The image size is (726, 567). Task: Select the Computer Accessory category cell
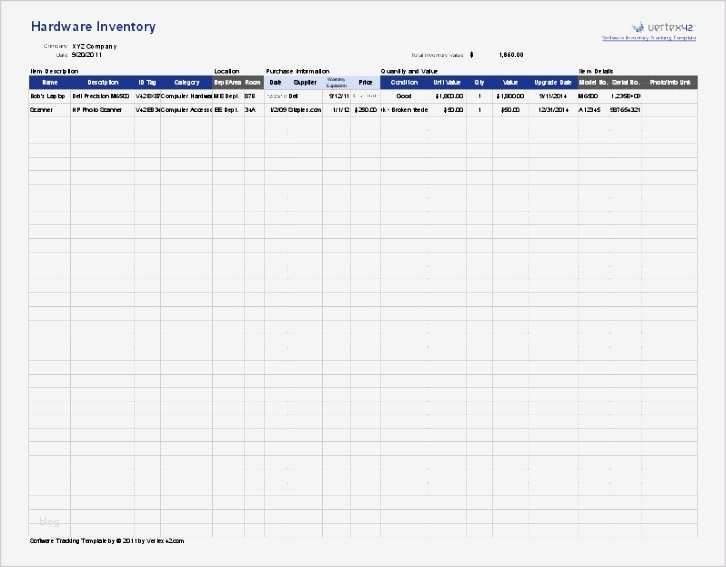coord(187,110)
